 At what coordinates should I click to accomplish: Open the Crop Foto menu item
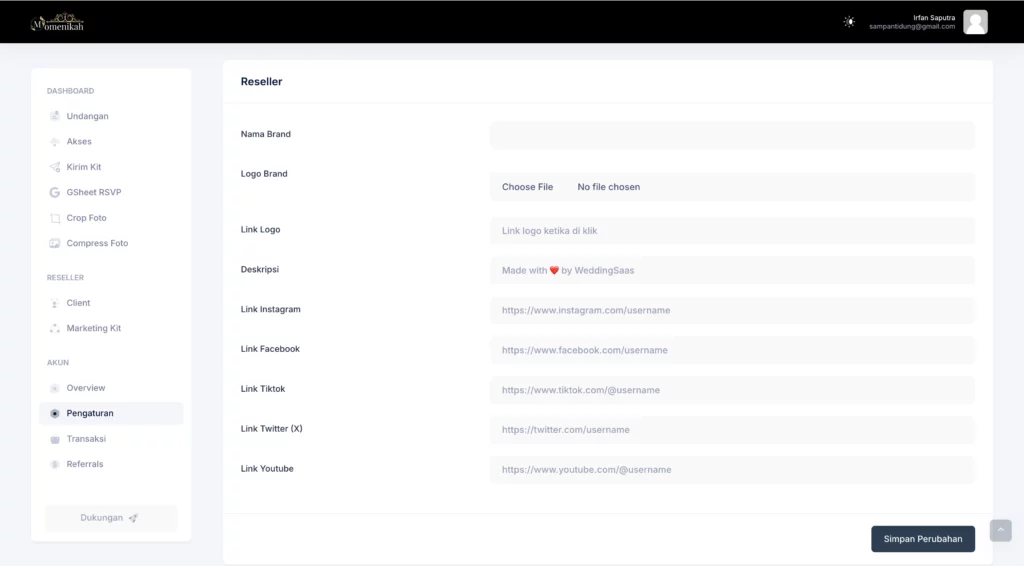(x=111, y=218)
